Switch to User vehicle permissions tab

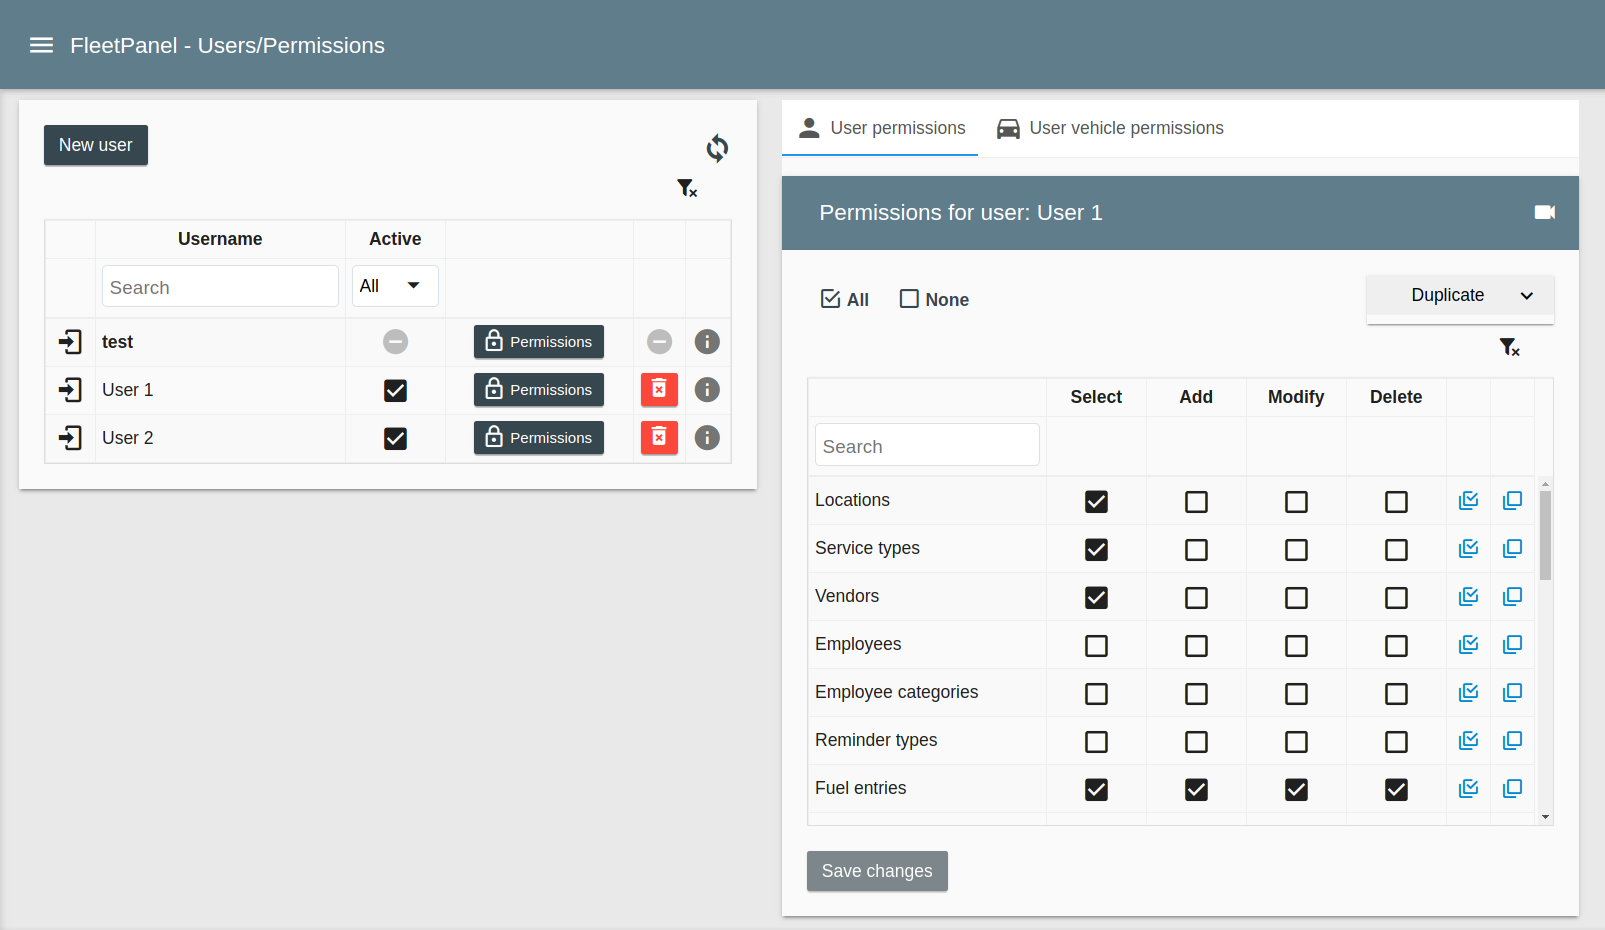point(1110,128)
